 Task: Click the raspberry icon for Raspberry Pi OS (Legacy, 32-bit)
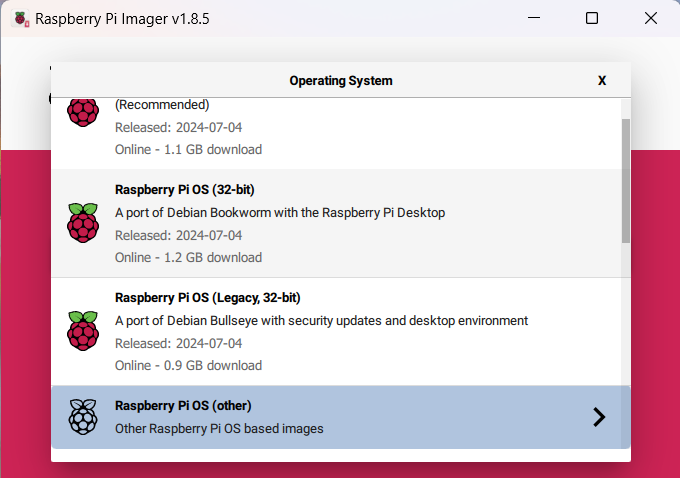83,331
